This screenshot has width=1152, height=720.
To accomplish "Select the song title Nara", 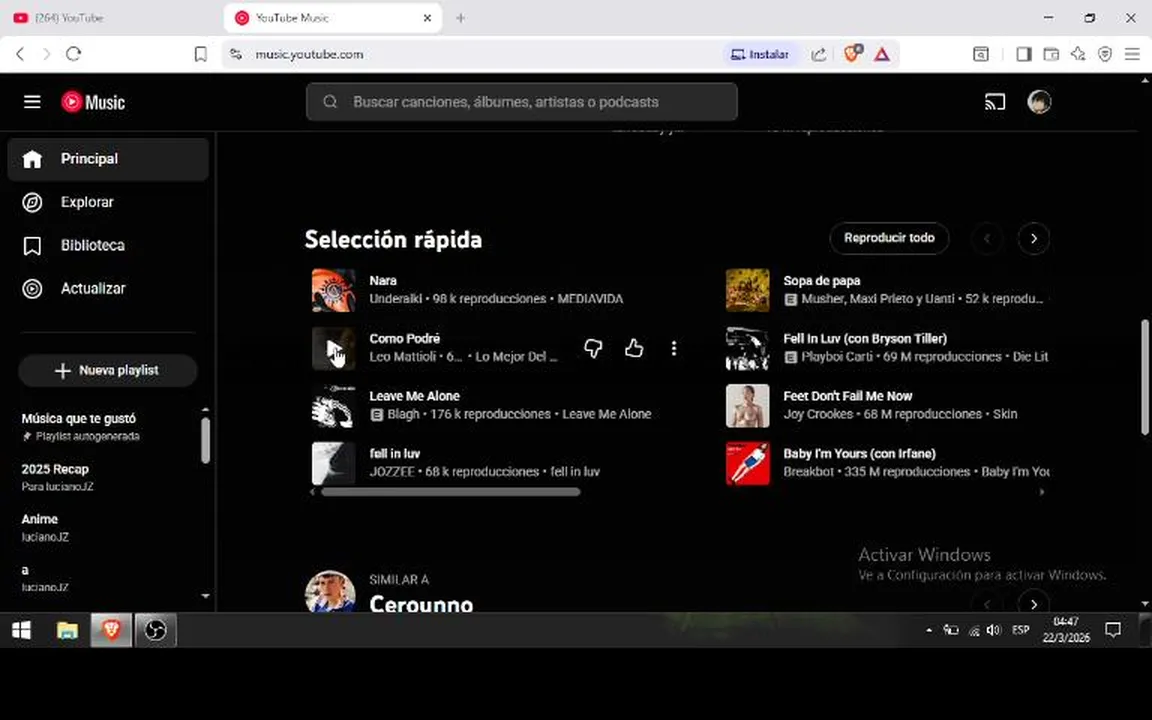I will click(x=383, y=281).
